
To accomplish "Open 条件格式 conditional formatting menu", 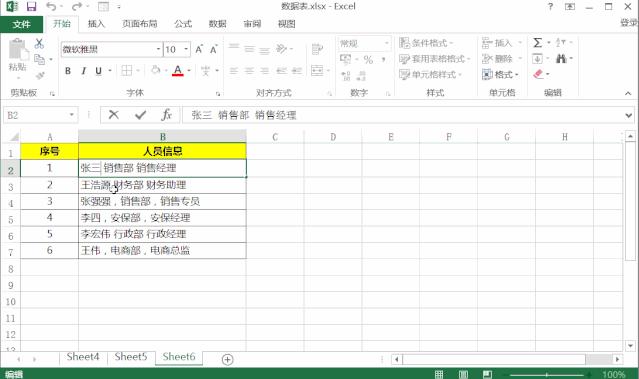I will tap(426, 43).
